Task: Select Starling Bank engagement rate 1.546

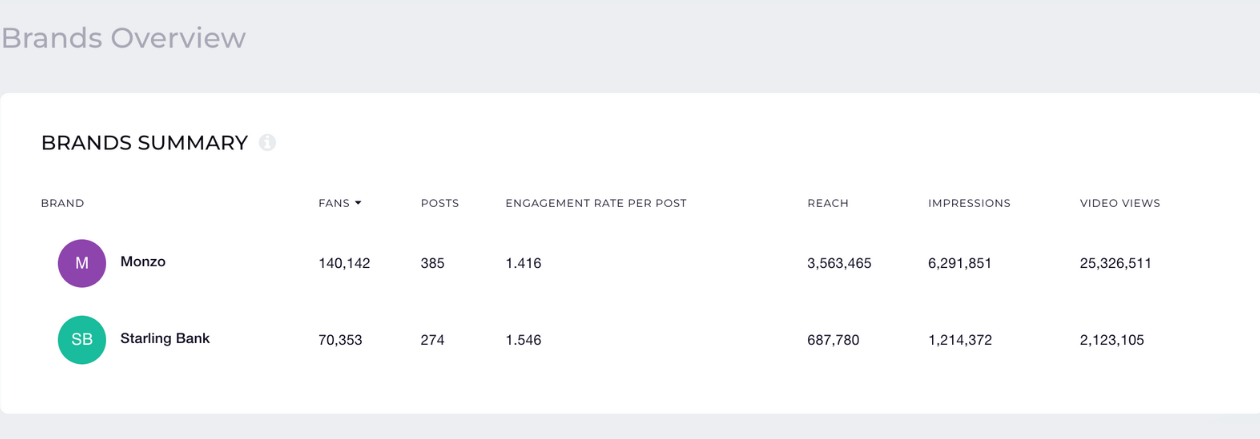Action: pos(523,340)
